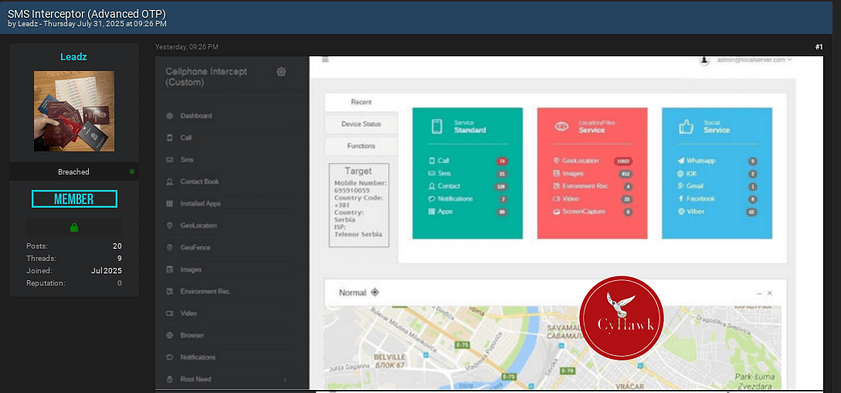
Task: Click the green lock icon under MEMBER
Action: pyautogui.click(x=74, y=227)
